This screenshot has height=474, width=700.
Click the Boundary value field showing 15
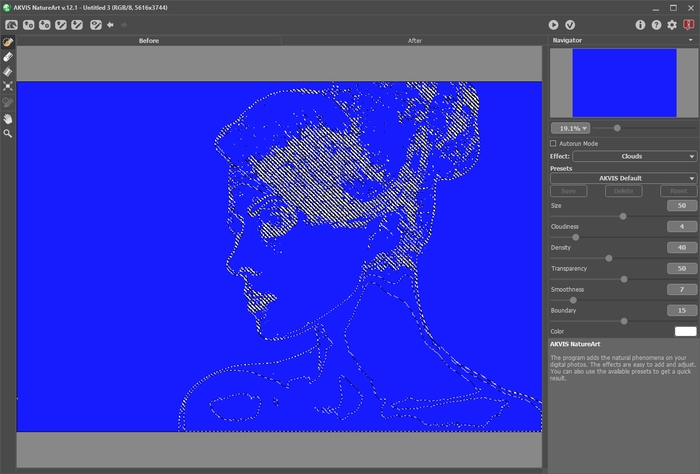point(682,311)
